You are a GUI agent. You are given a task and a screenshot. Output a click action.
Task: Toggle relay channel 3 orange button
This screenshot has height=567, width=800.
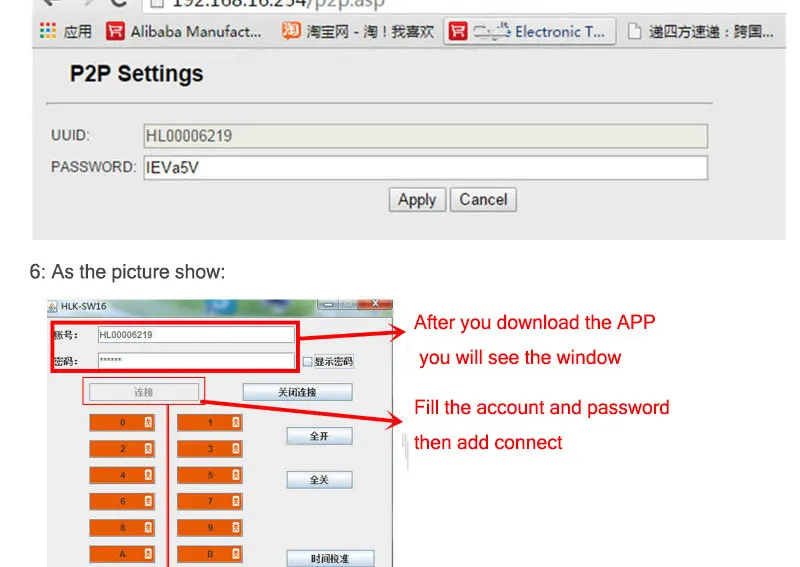[x=210, y=449]
